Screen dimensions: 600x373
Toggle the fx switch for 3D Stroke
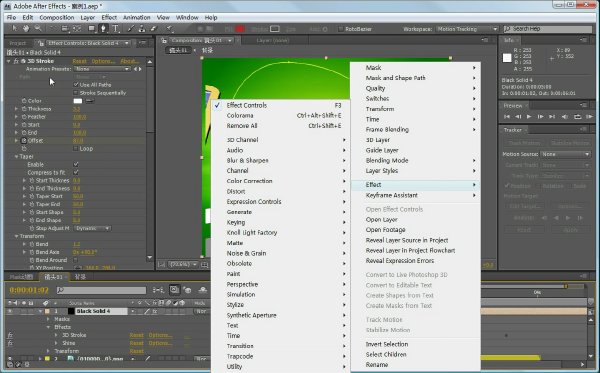point(10,335)
